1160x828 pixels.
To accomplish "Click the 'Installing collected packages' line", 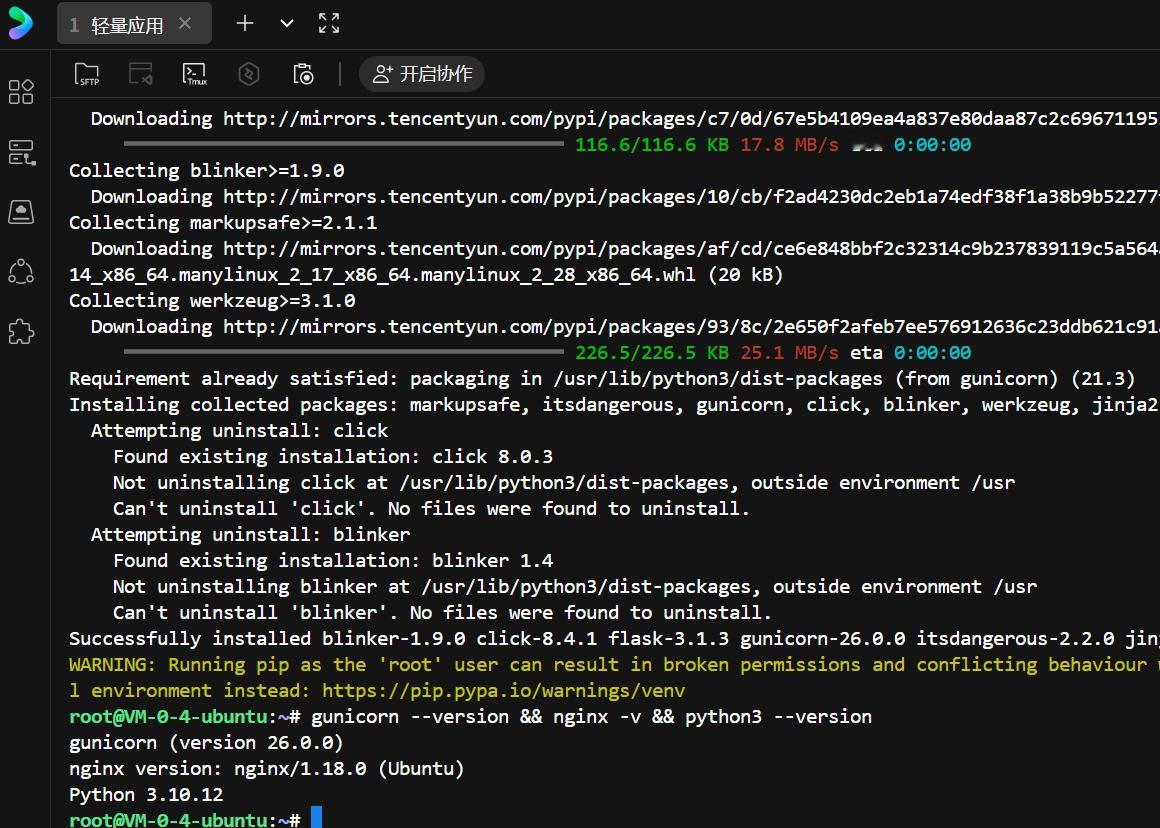I will point(614,405).
